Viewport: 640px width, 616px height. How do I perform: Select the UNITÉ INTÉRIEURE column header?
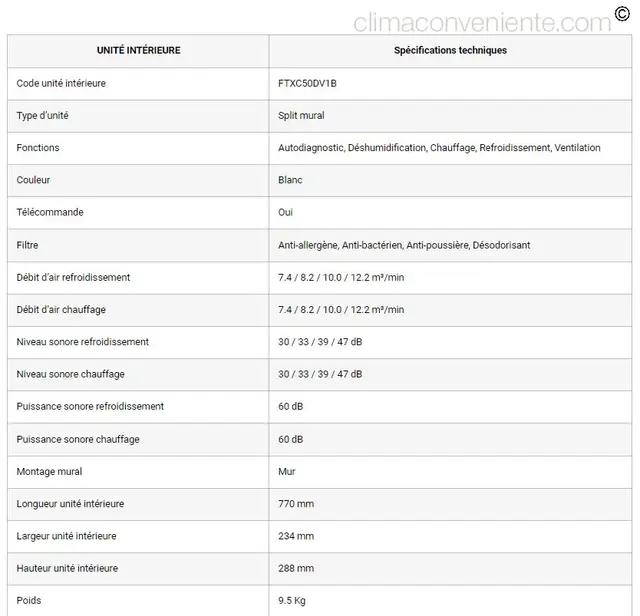(x=138, y=51)
